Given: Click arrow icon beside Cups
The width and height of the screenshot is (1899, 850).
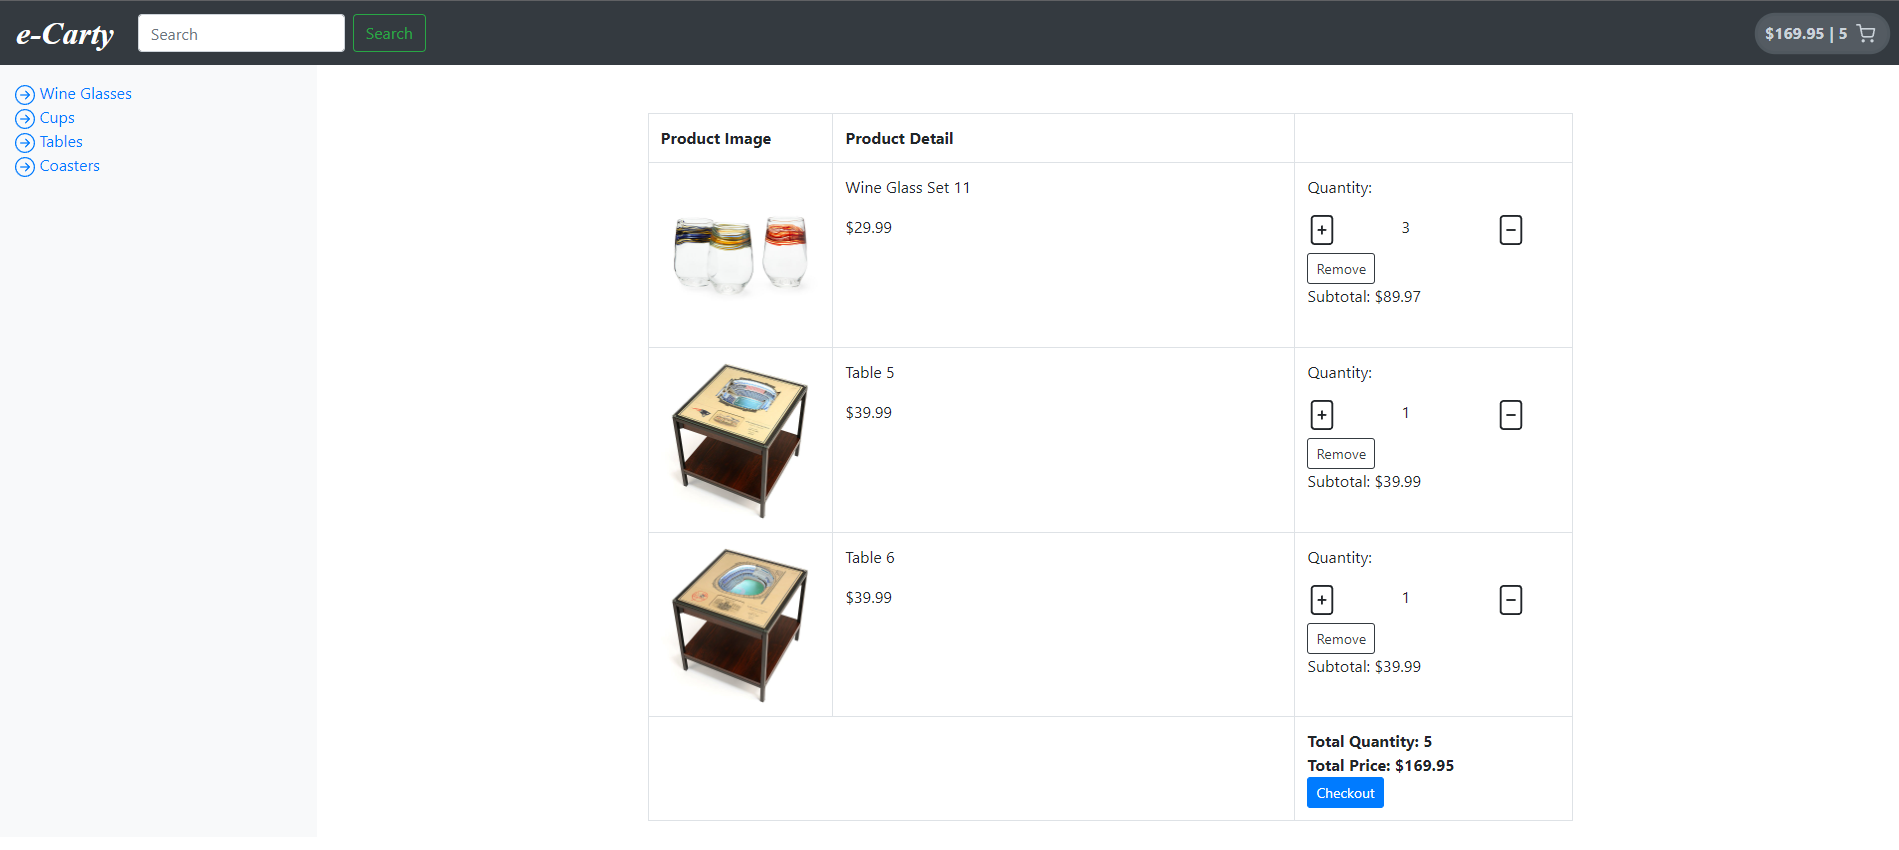Looking at the screenshot, I should click(x=25, y=119).
